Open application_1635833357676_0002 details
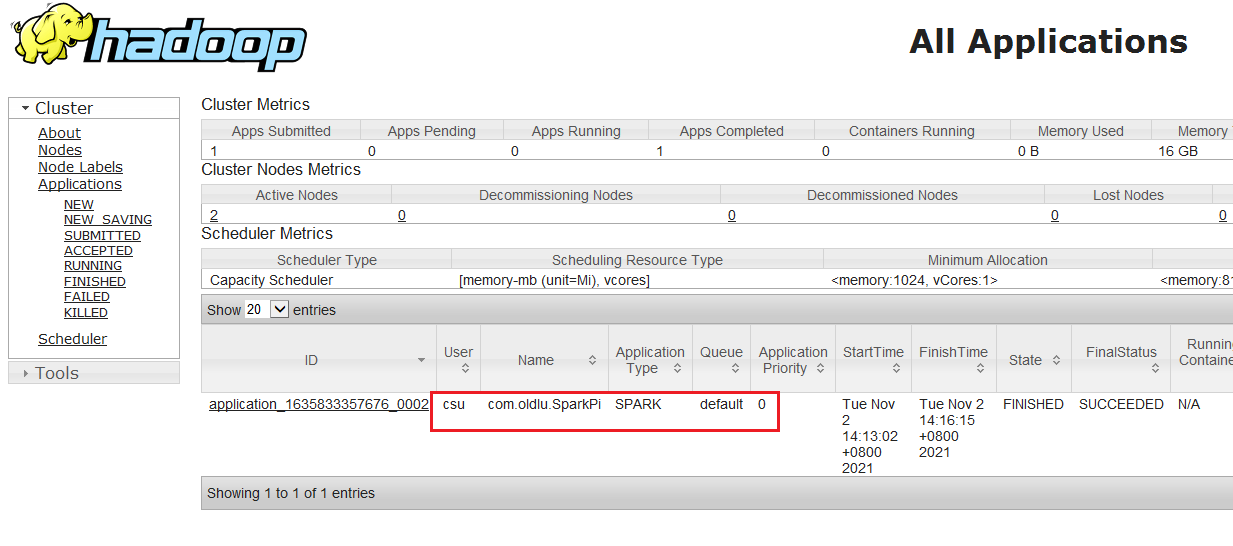The height and width of the screenshot is (546, 1233). 319,404
